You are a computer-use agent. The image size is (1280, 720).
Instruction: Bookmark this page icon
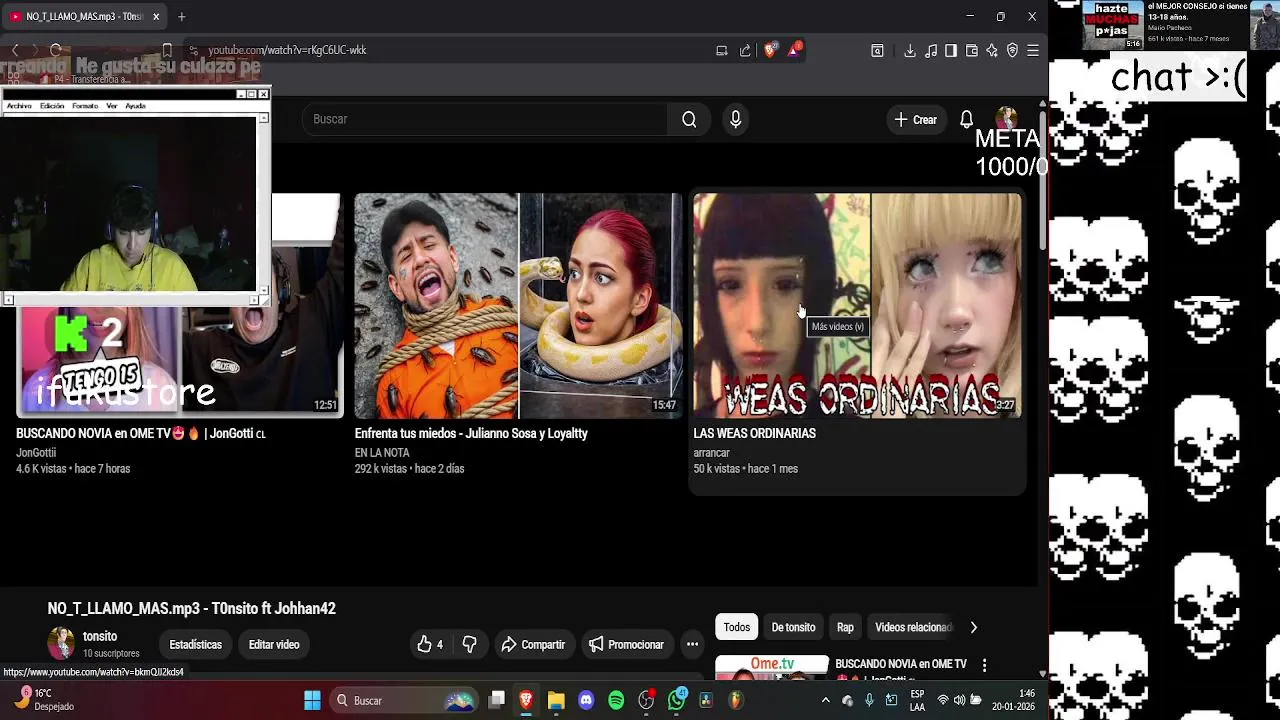click(x=167, y=50)
